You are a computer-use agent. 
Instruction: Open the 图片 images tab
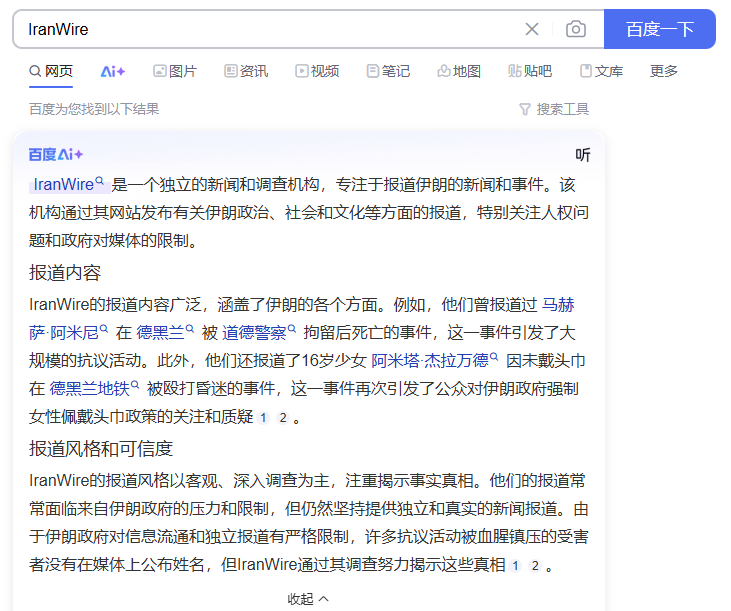[175, 71]
